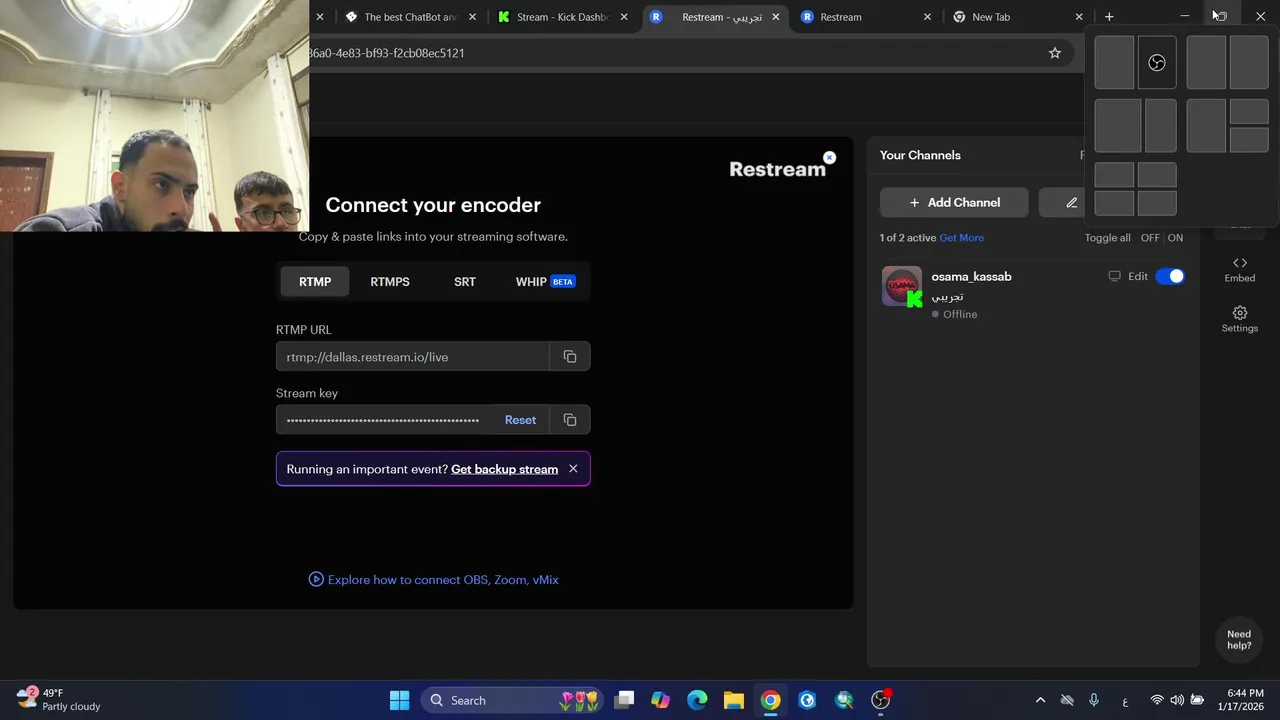
Task: Open Microsoft Edge from the taskbar
Action: point(697,700)
